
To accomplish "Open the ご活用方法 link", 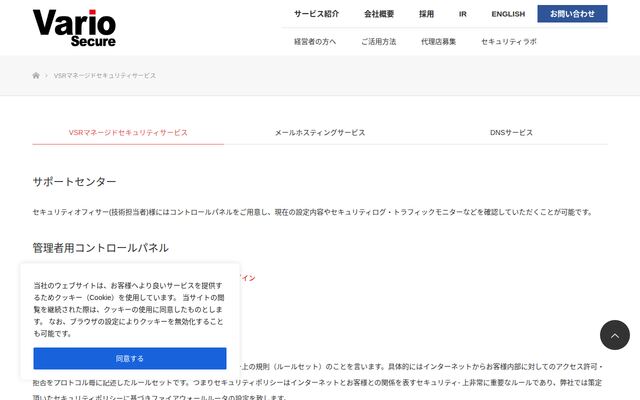I will (378, 42).
